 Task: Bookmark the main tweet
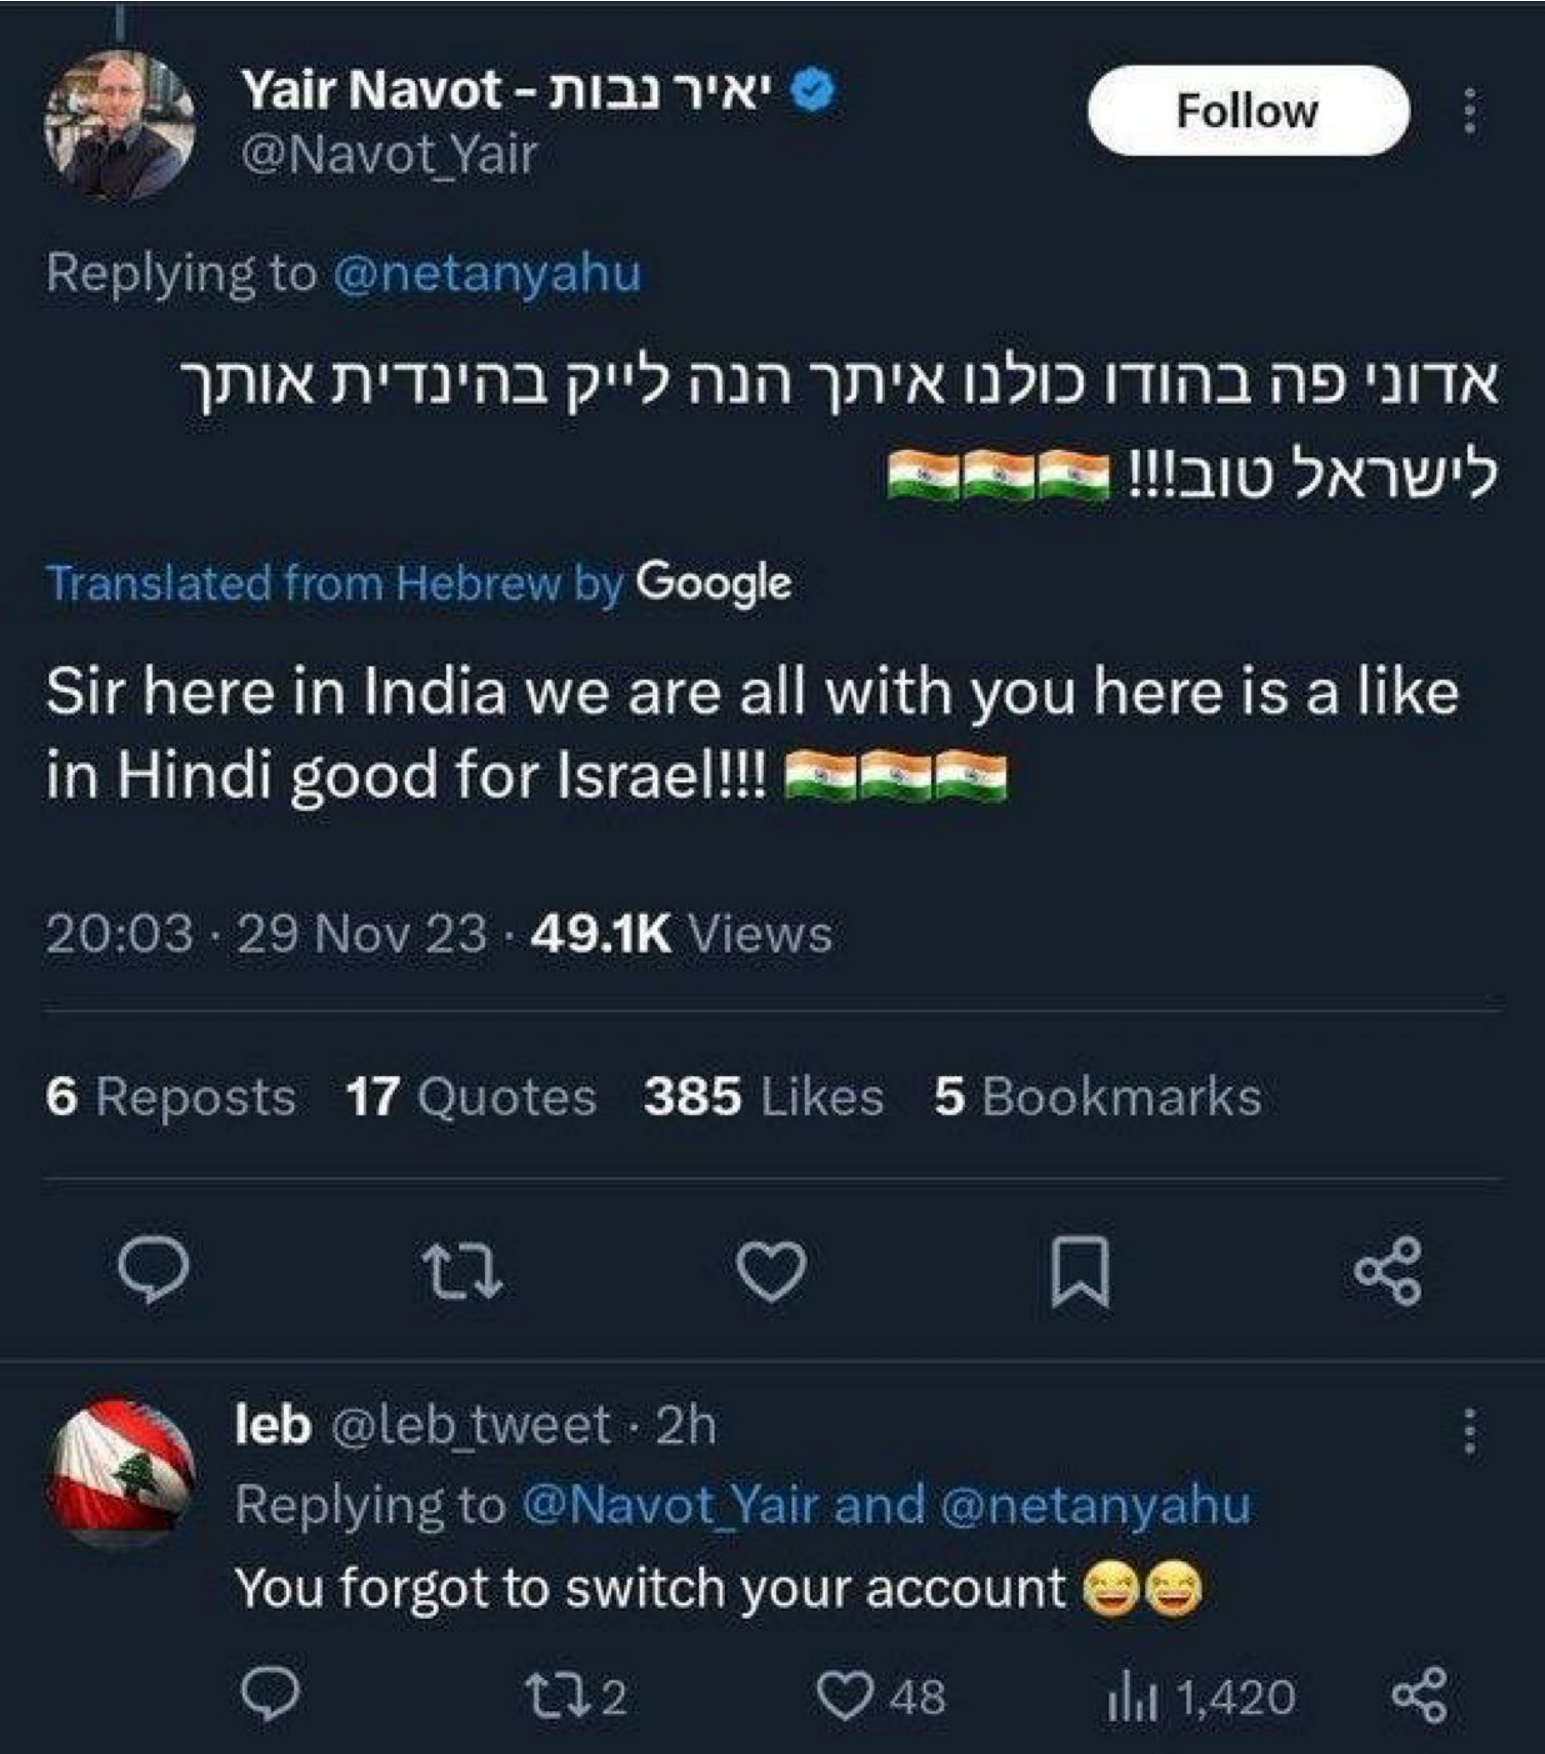click(x=1081, y=1271)
